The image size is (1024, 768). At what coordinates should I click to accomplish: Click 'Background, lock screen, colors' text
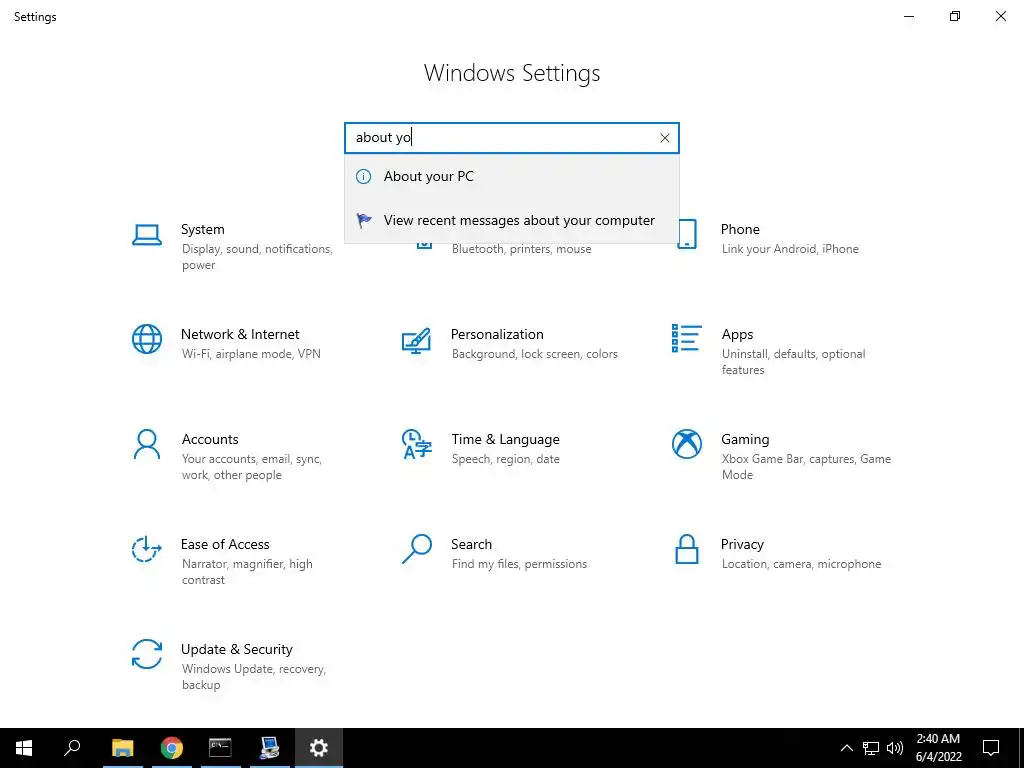click(534, 354)
